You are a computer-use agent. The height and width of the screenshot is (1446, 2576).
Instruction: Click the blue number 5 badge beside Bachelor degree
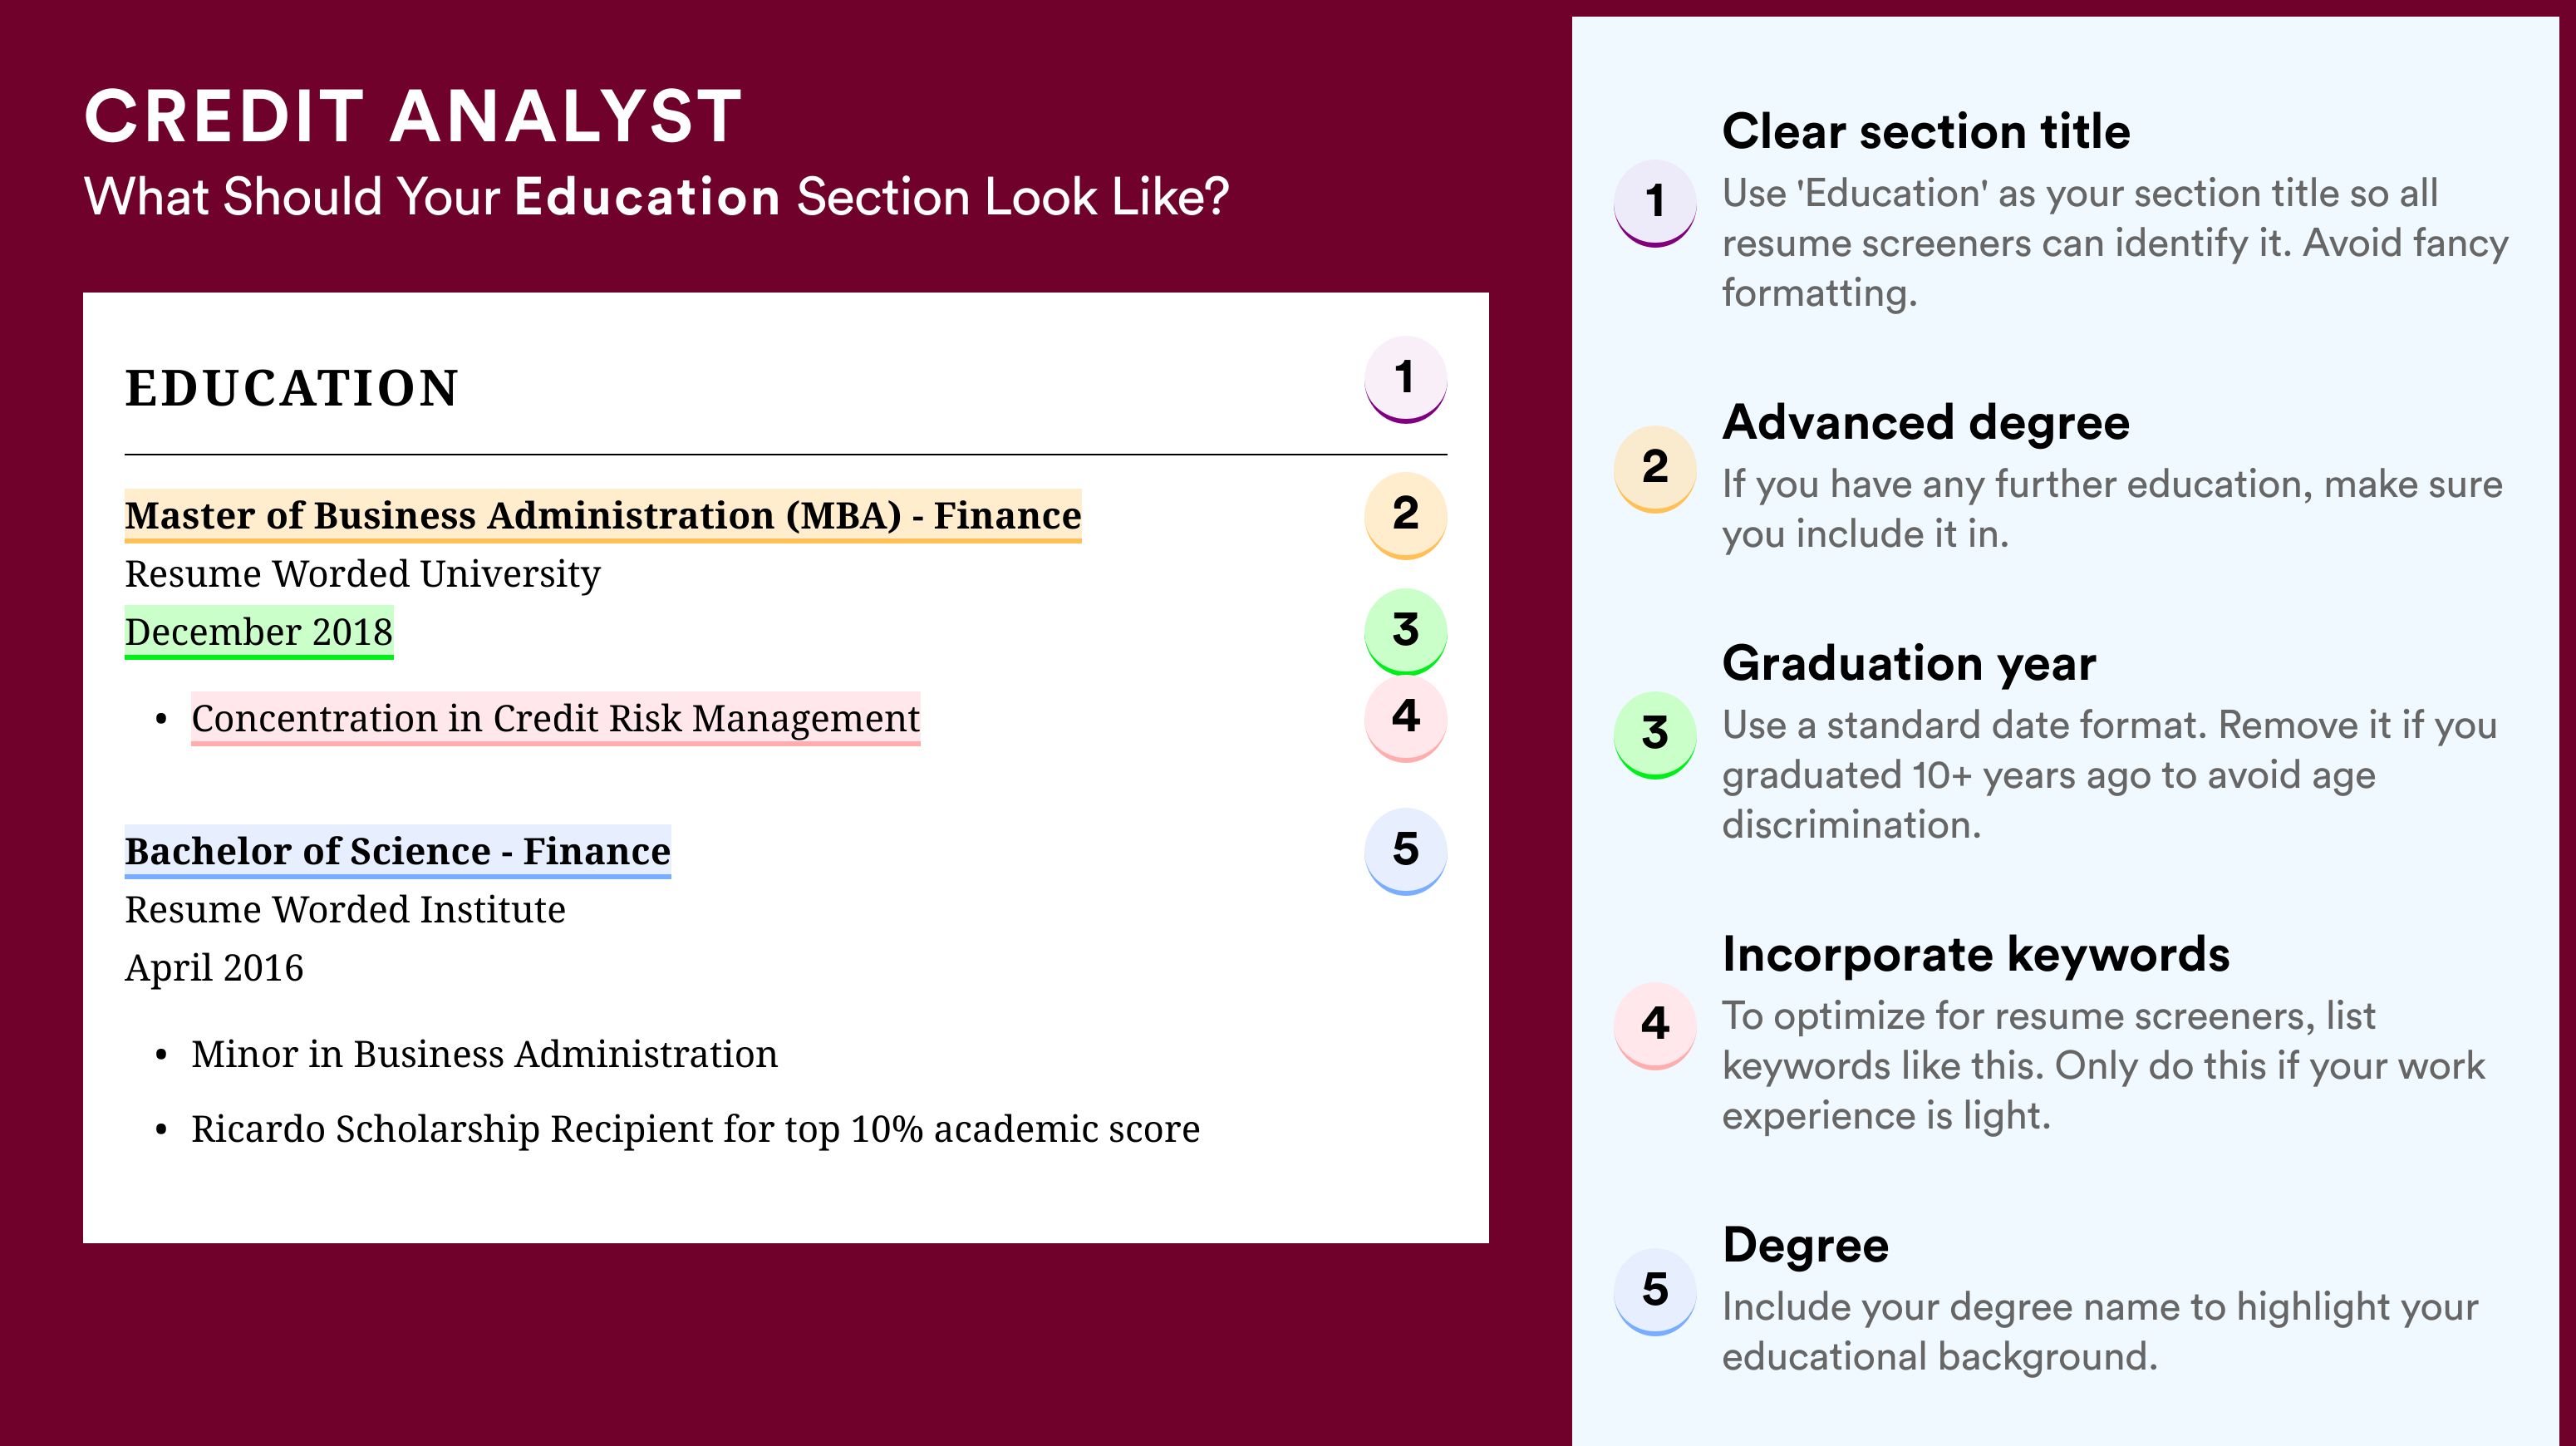(1405, 851)
